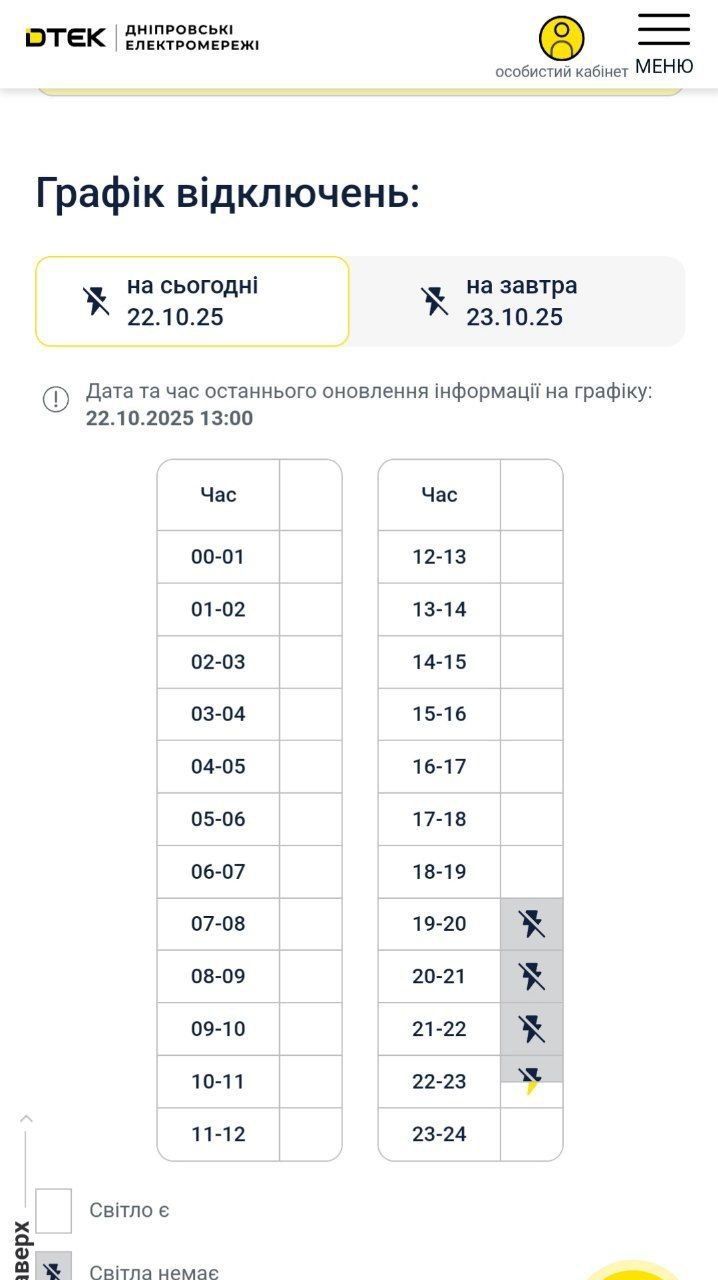This screenshot has width=718, height=1280.
Task: Click the DTEK logo
Action: pos(66,38)
